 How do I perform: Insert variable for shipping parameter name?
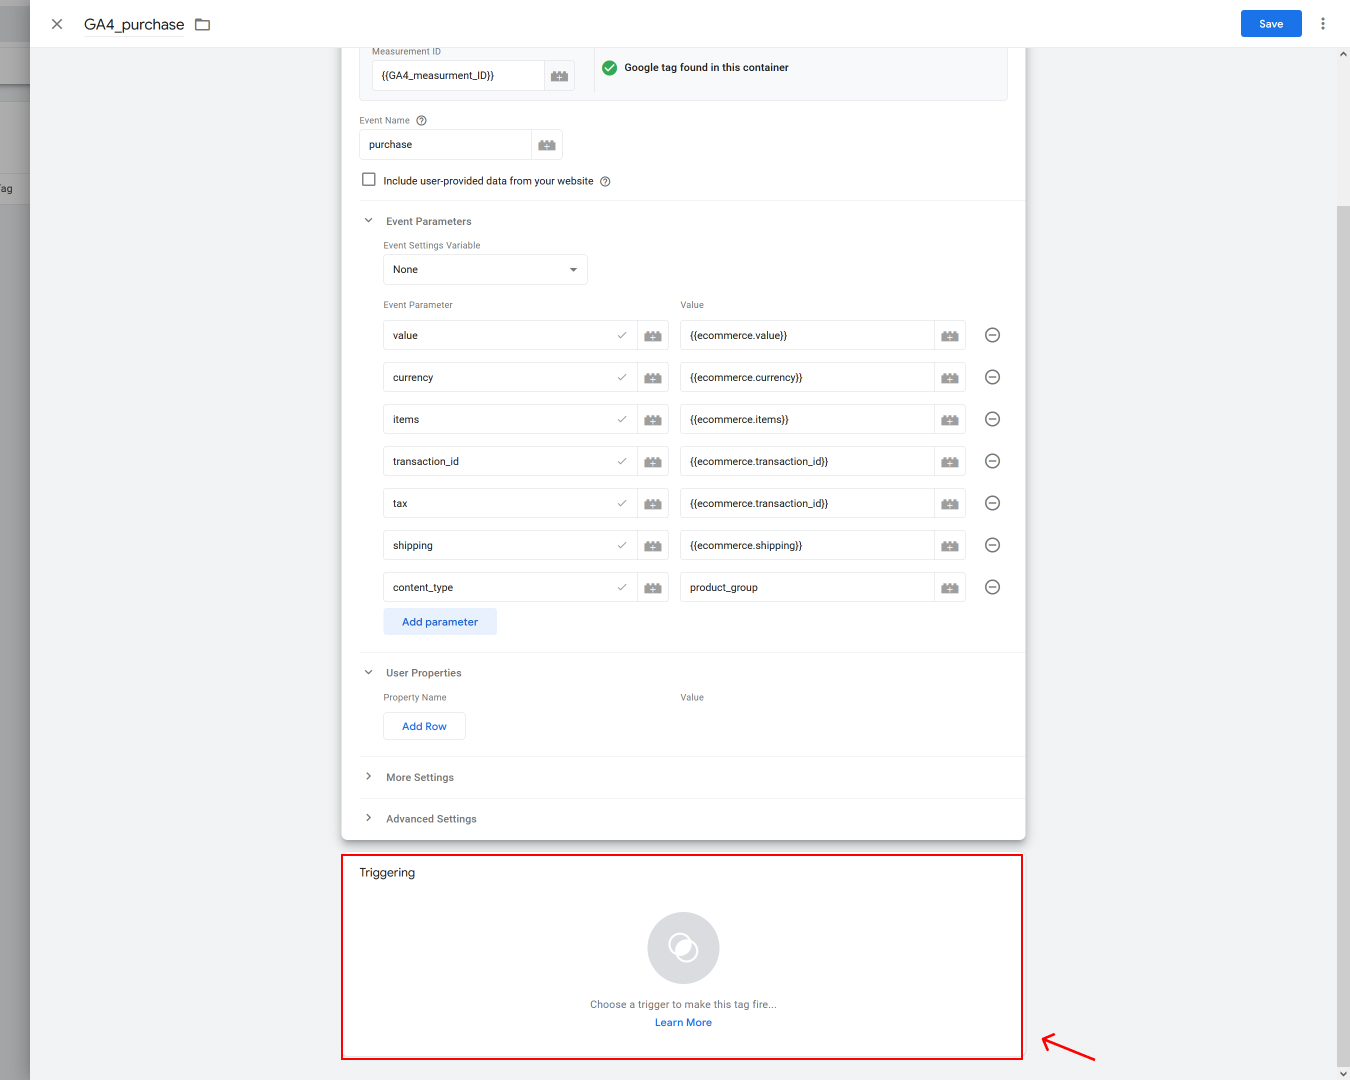point(653,546)
